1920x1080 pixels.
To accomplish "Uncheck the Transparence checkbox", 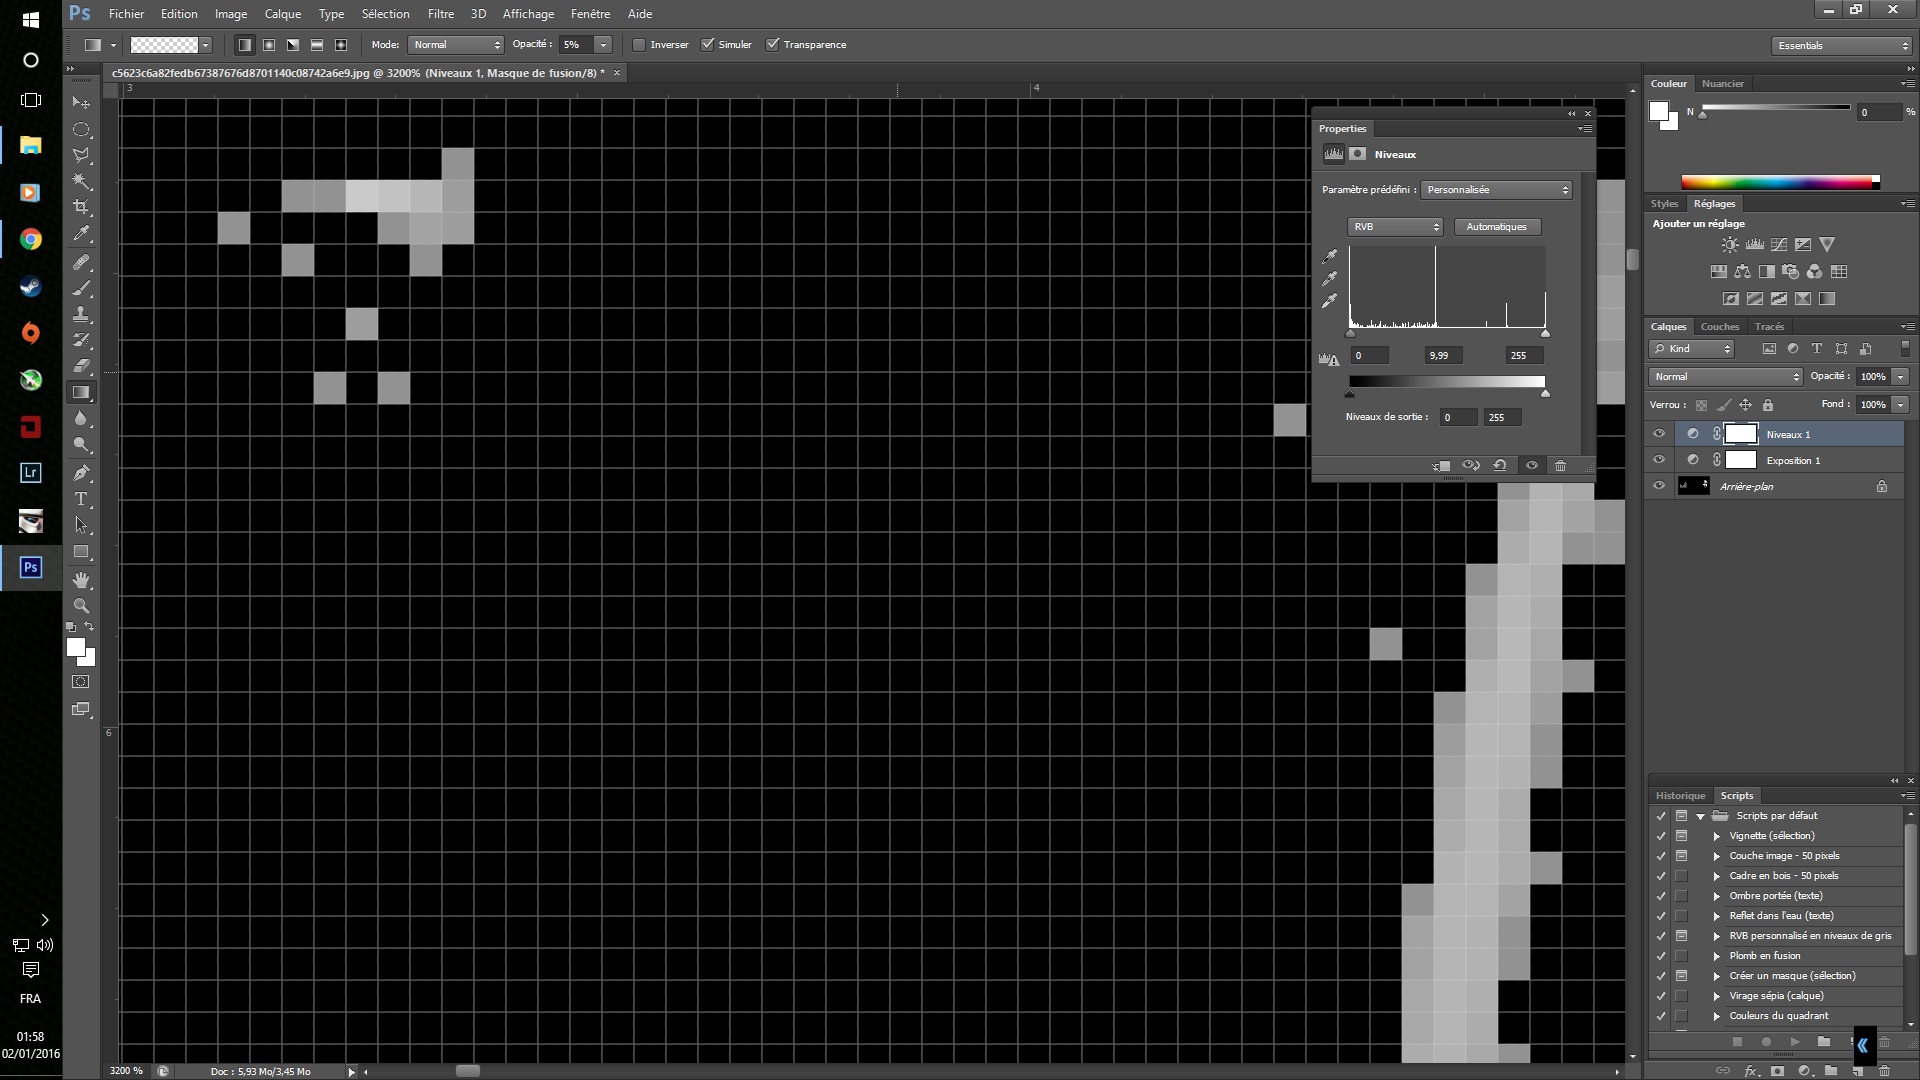I will 772,45.
